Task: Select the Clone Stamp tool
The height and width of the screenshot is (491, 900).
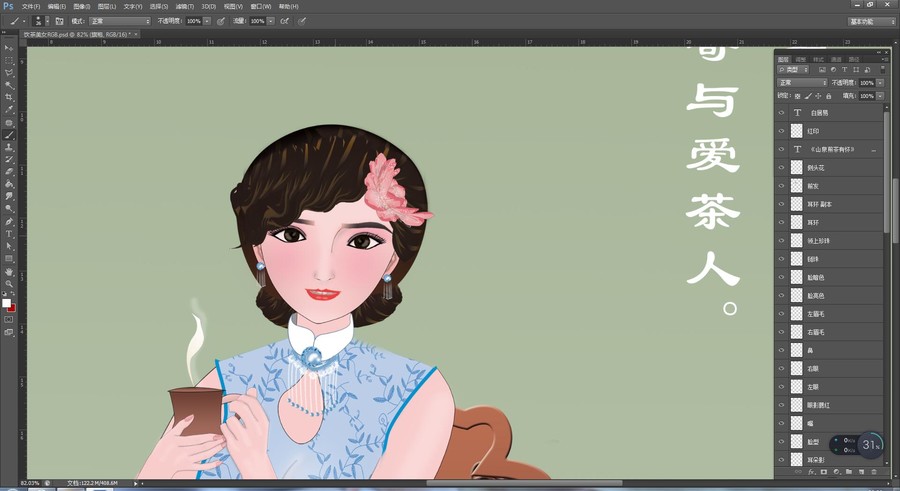Action: click(9, 148)
